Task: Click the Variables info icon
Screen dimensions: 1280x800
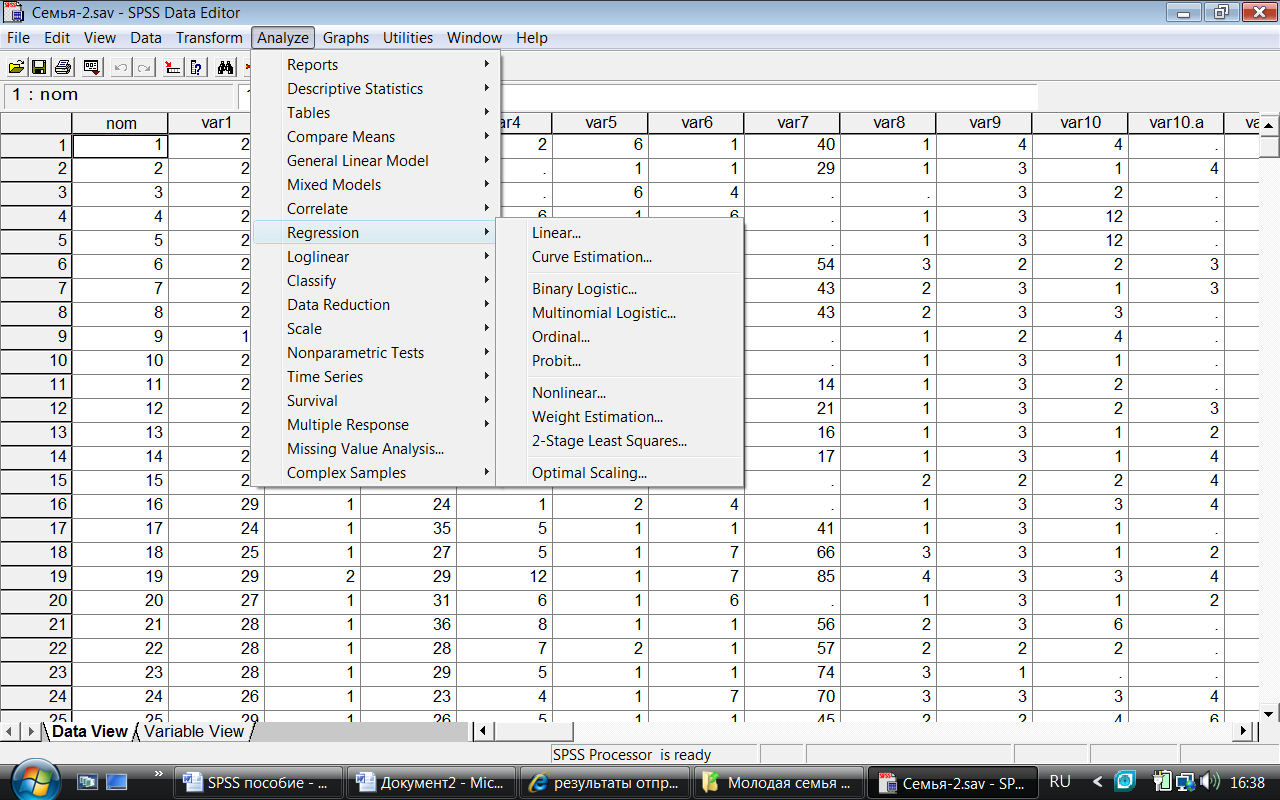Action: point(196,67)
